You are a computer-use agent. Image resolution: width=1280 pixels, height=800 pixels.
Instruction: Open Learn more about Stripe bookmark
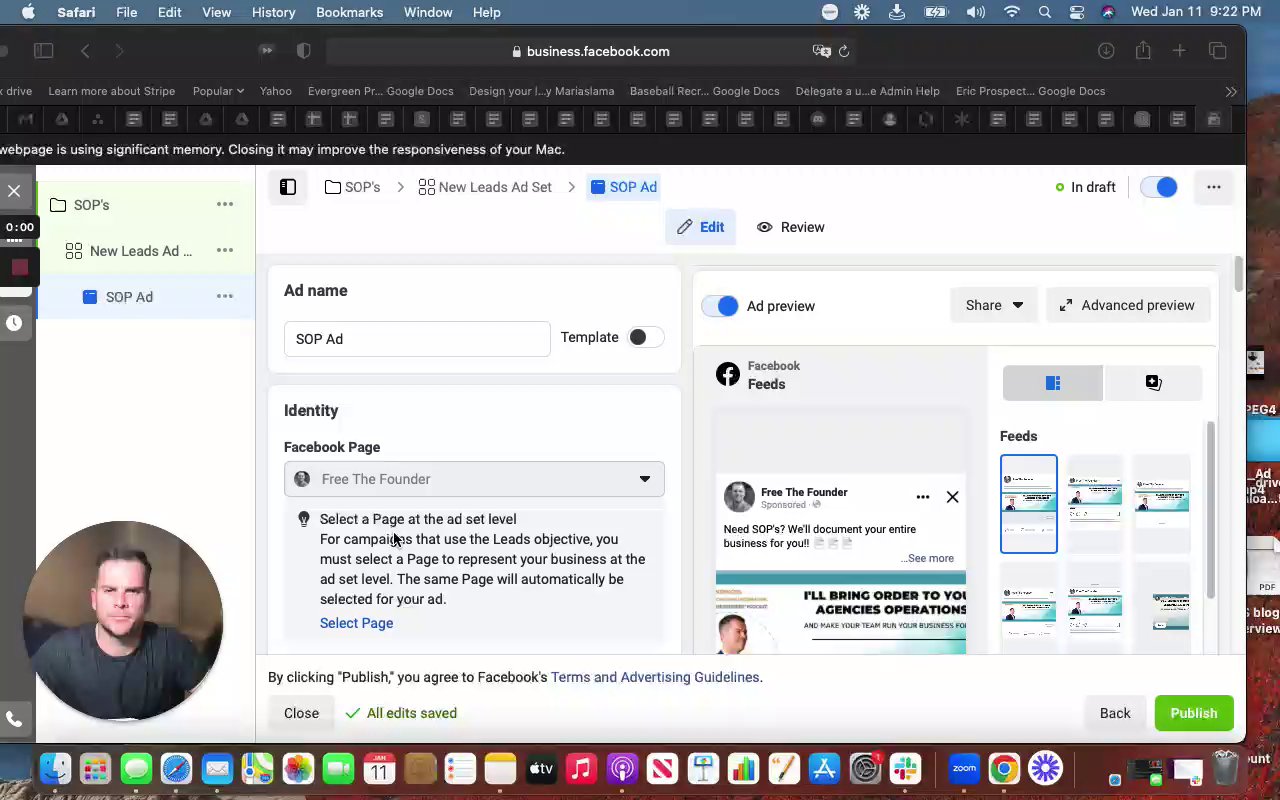pos(112,91)
